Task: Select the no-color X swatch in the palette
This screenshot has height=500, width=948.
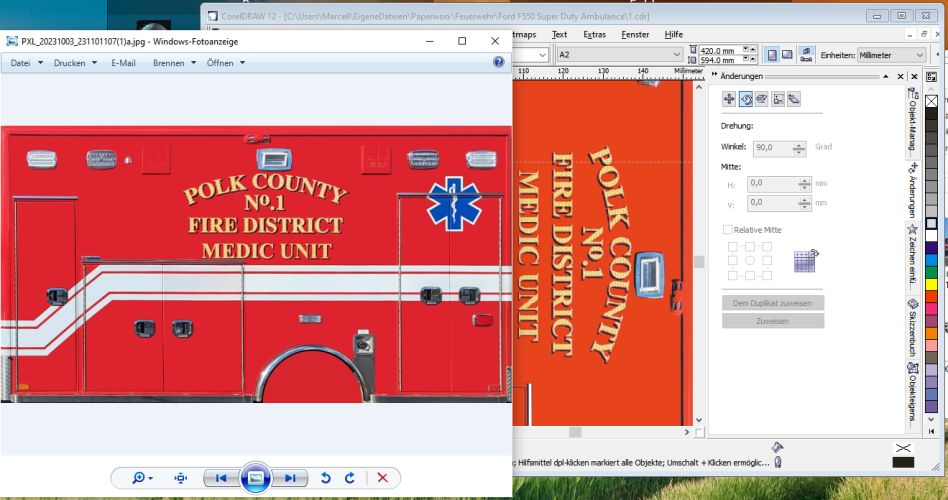Action: (x=931, y=101)
